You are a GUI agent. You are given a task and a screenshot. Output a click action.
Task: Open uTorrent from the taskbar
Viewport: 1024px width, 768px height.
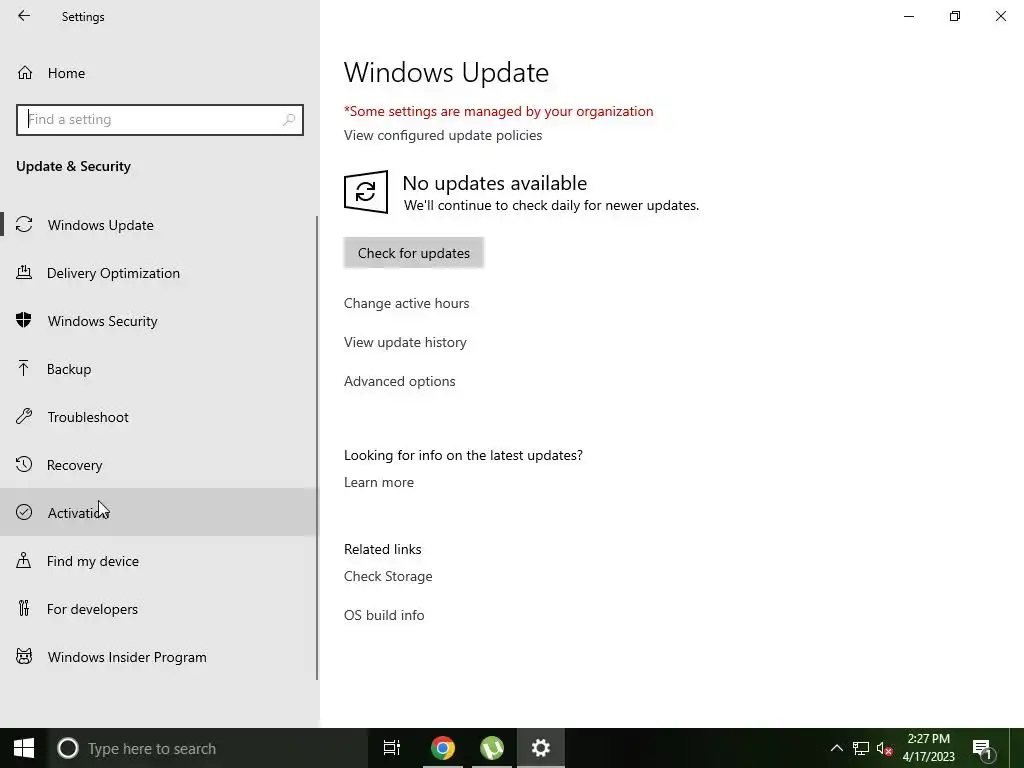[x=492, y=748]
